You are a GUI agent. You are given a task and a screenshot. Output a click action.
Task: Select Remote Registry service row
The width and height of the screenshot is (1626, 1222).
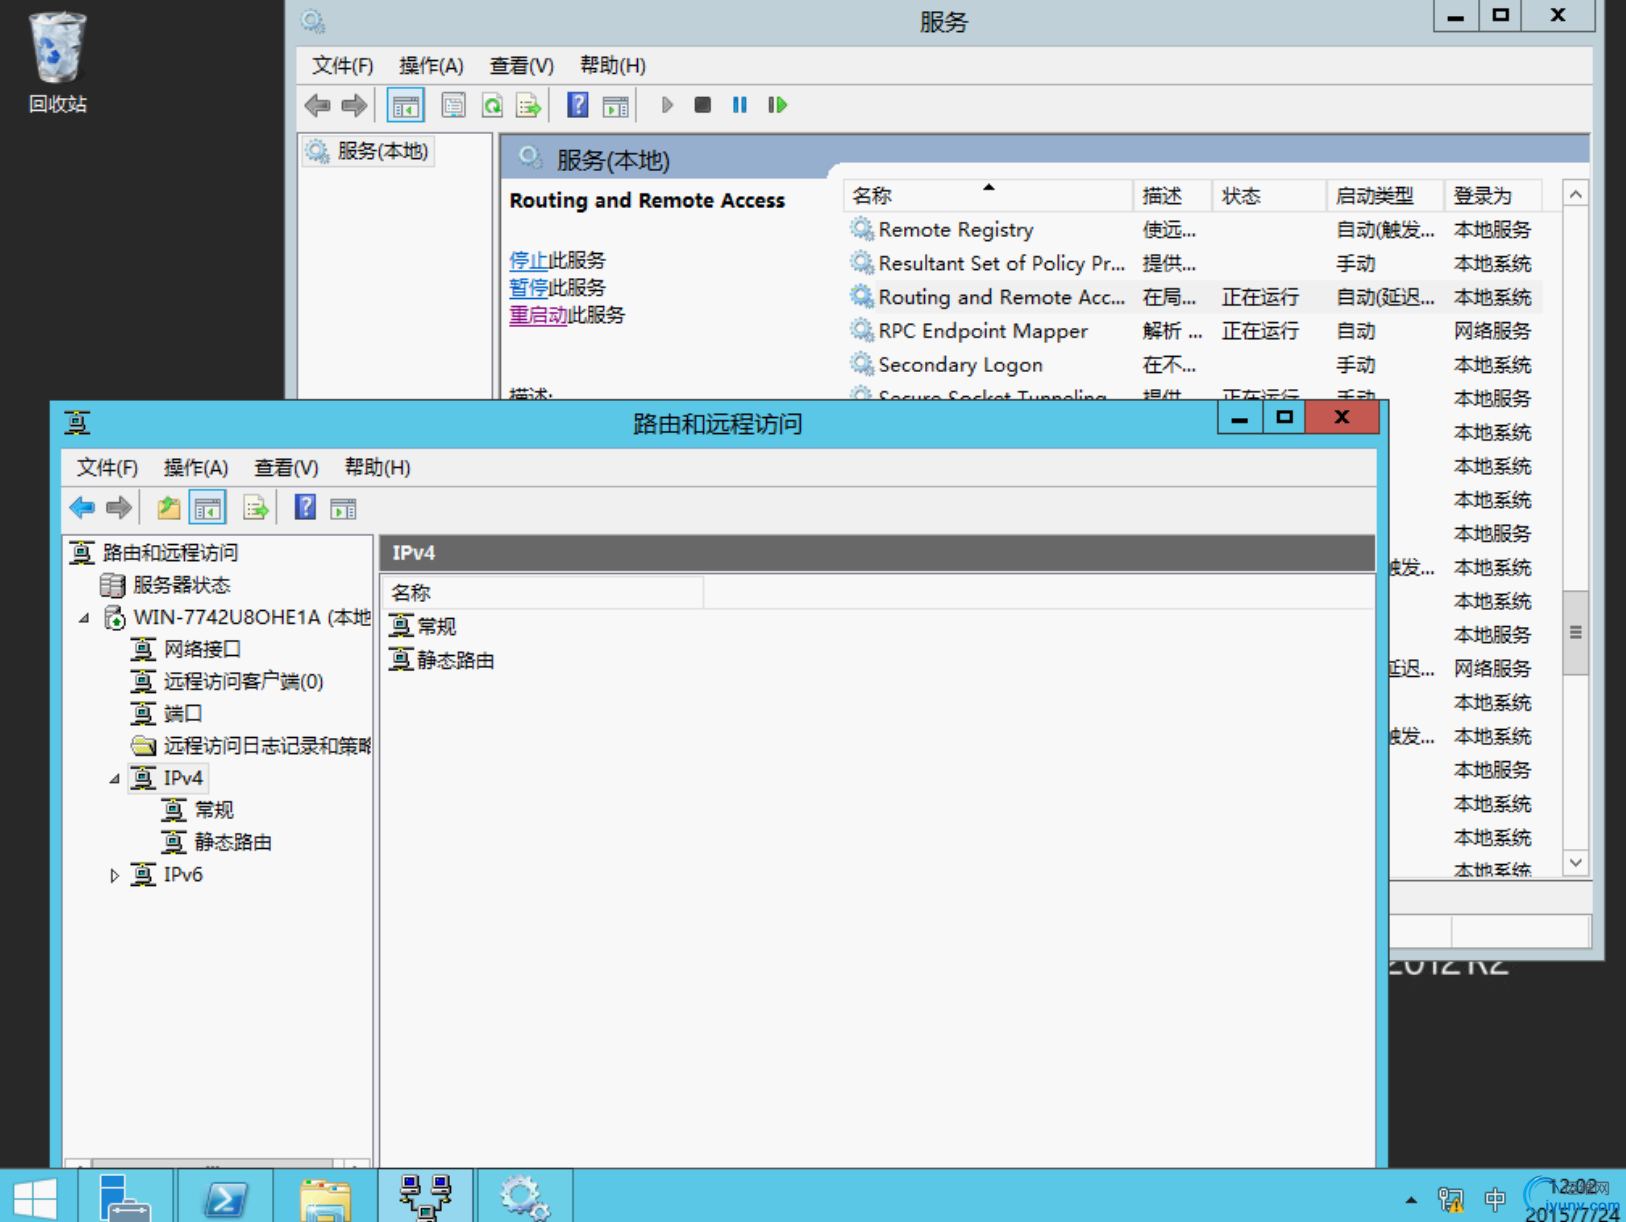1192,230
